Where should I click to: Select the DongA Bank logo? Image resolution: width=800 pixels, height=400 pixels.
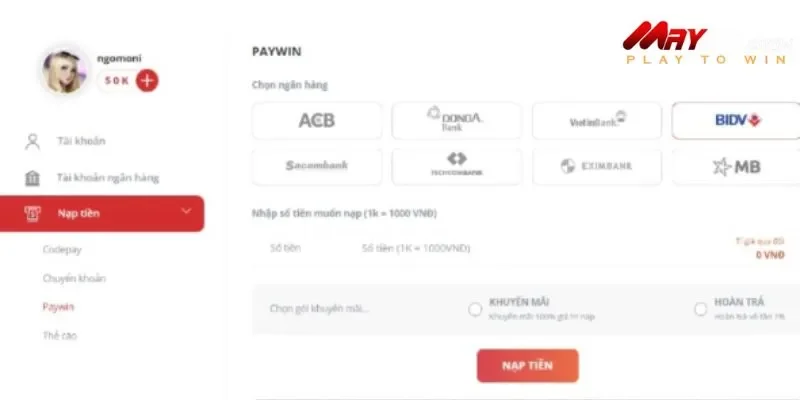tap(456, 121)
